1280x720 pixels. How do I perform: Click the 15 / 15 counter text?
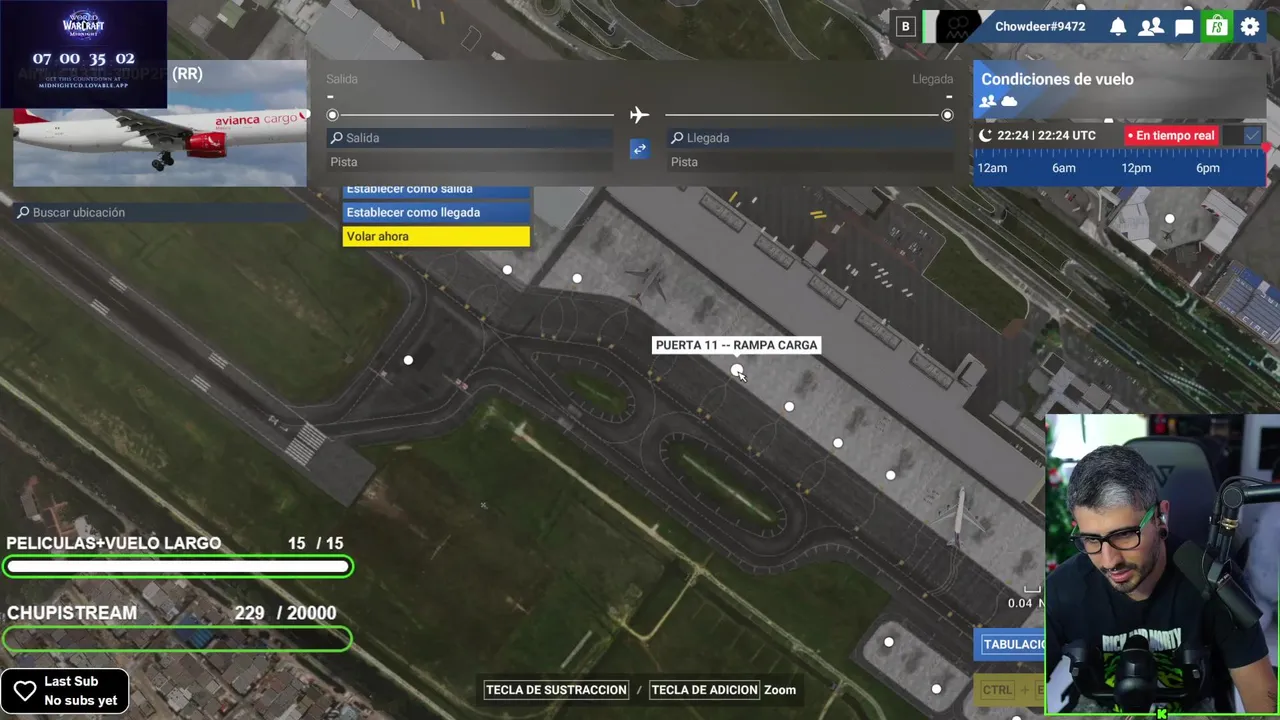click(315, 543)
